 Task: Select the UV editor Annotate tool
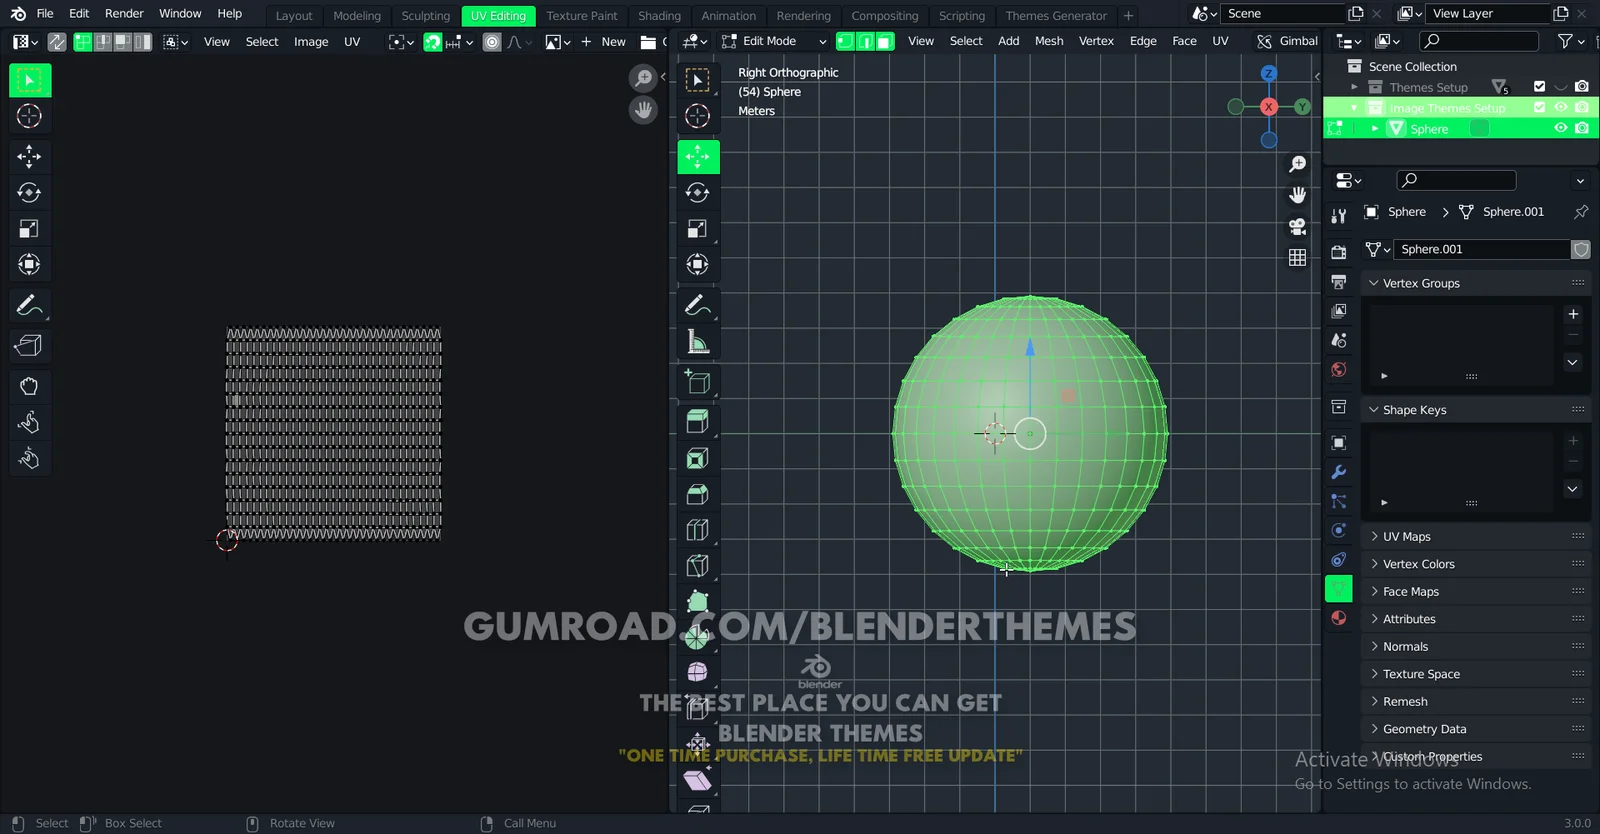click(30, 305)
